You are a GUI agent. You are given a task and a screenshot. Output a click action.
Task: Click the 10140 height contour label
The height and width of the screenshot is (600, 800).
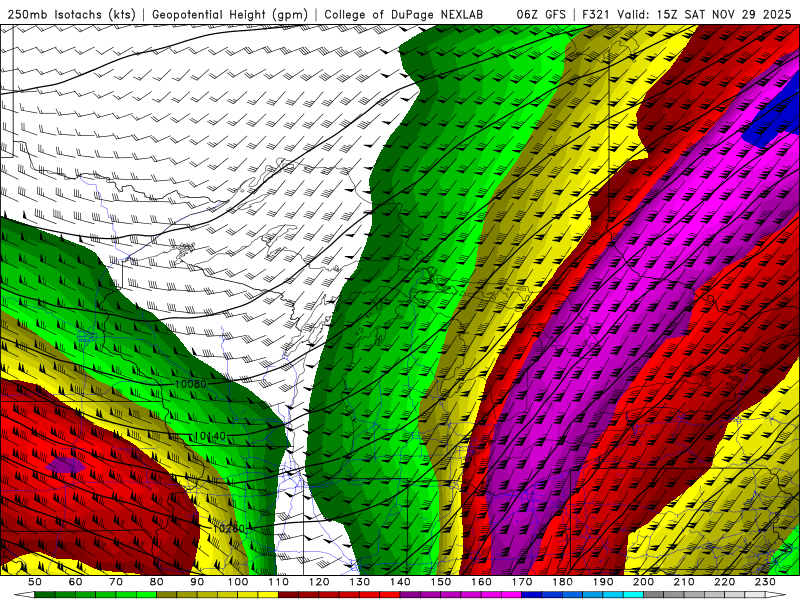(x=210, y=436)
